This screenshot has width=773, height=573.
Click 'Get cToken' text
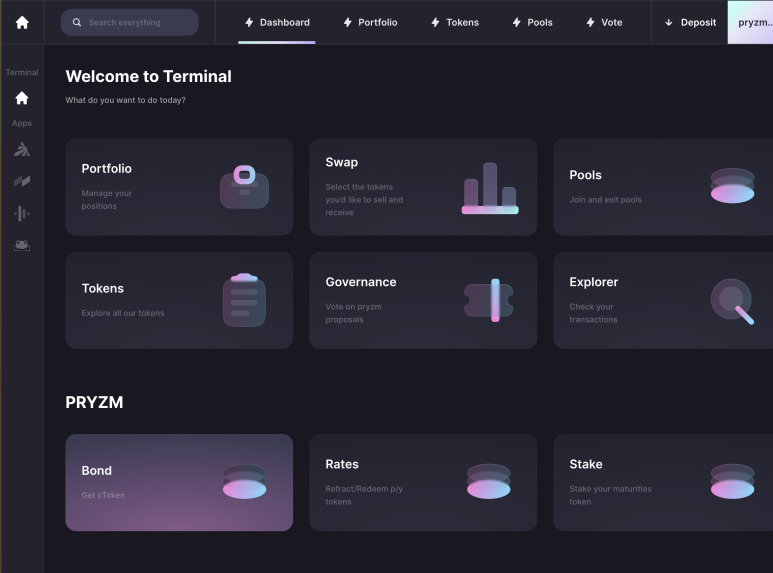click(103, 495)
